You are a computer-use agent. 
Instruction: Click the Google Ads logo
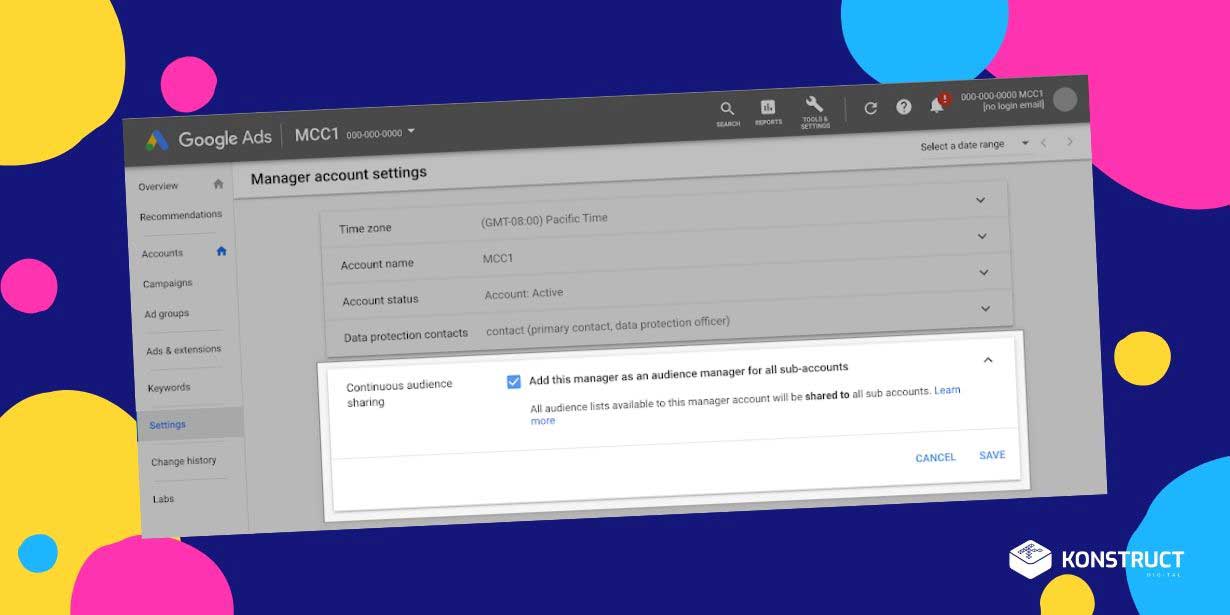209,139
